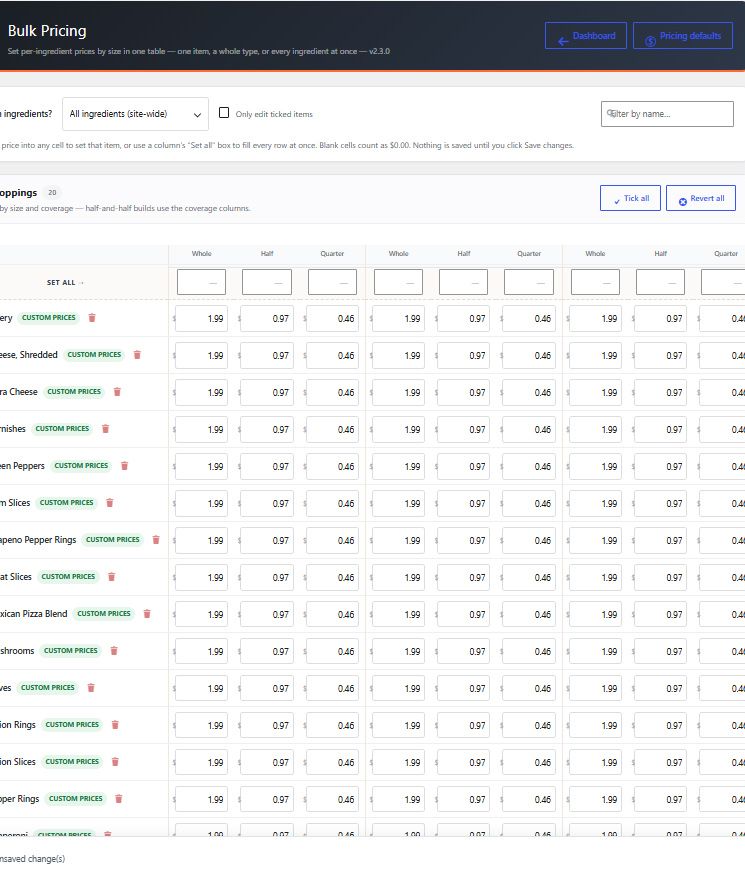Image resolution: width=745 pixels, height=880 pixels.
Task: Open the All ingredients (site-wide) dropdown
Action: pos(135,114)
